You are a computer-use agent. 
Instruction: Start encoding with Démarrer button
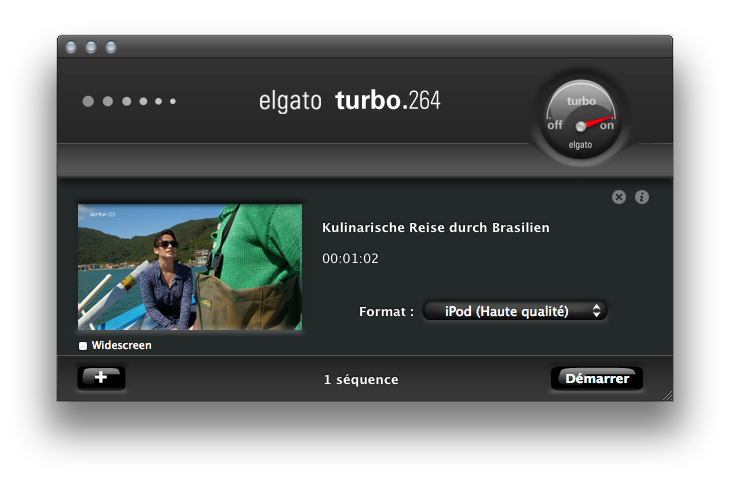(x=597, y=379)
